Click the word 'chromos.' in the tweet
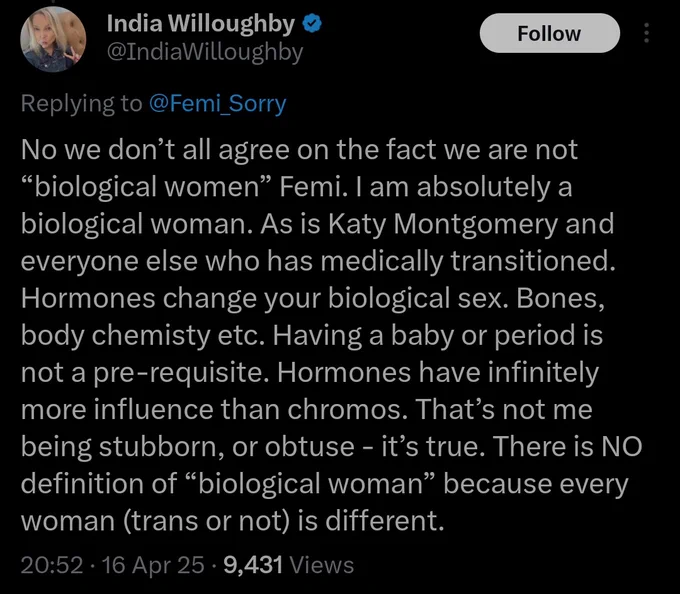Screen dimensions: 680x594 pos(347,410)
